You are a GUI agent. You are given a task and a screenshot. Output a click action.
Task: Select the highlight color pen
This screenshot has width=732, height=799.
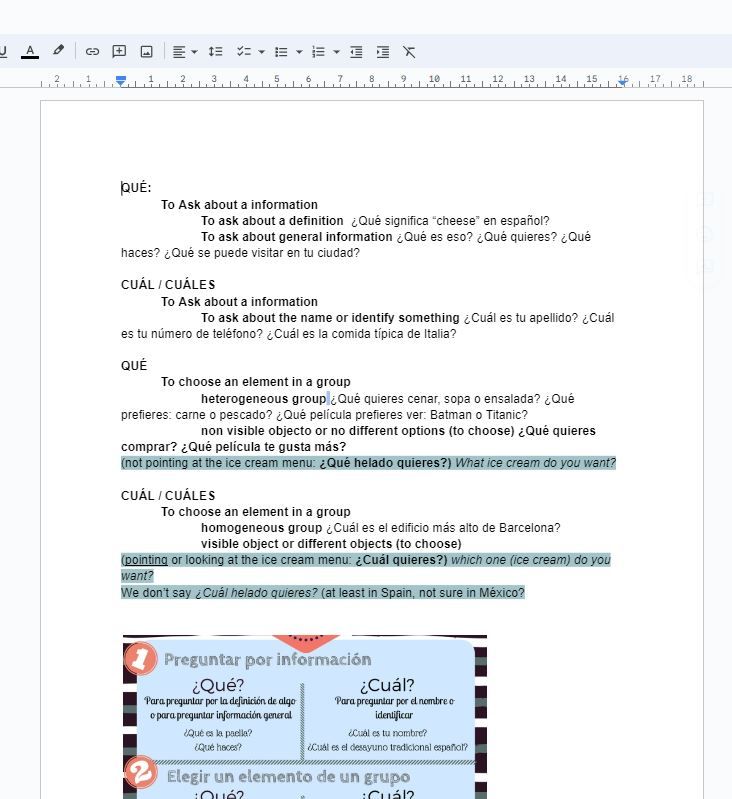coord(58,51)
